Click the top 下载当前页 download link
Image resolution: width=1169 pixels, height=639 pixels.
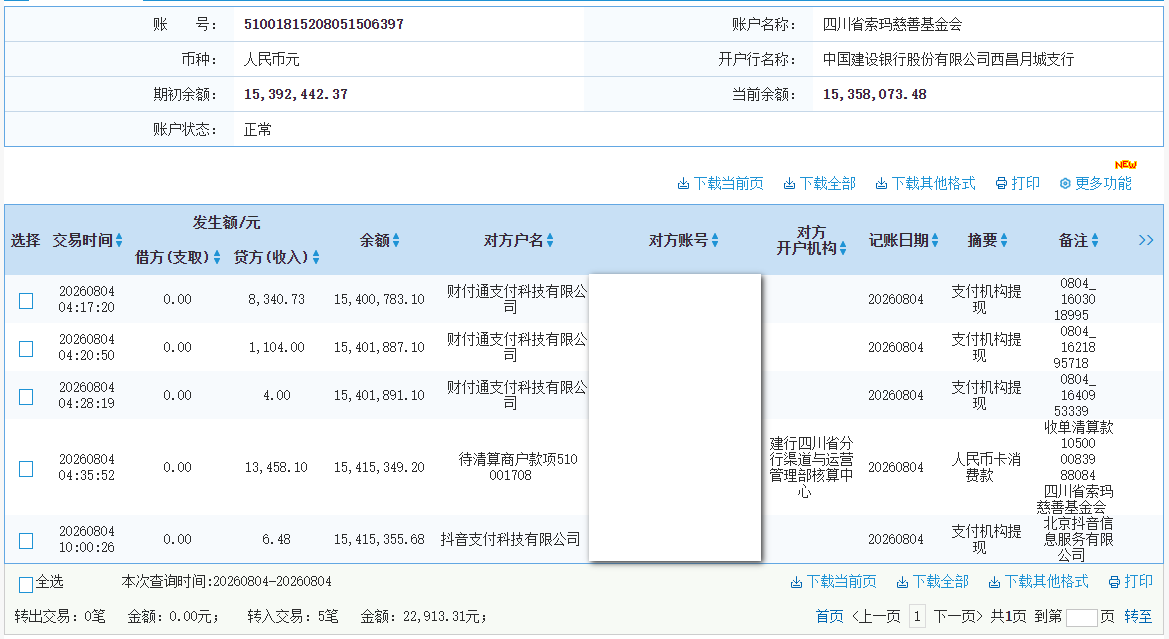720,183
